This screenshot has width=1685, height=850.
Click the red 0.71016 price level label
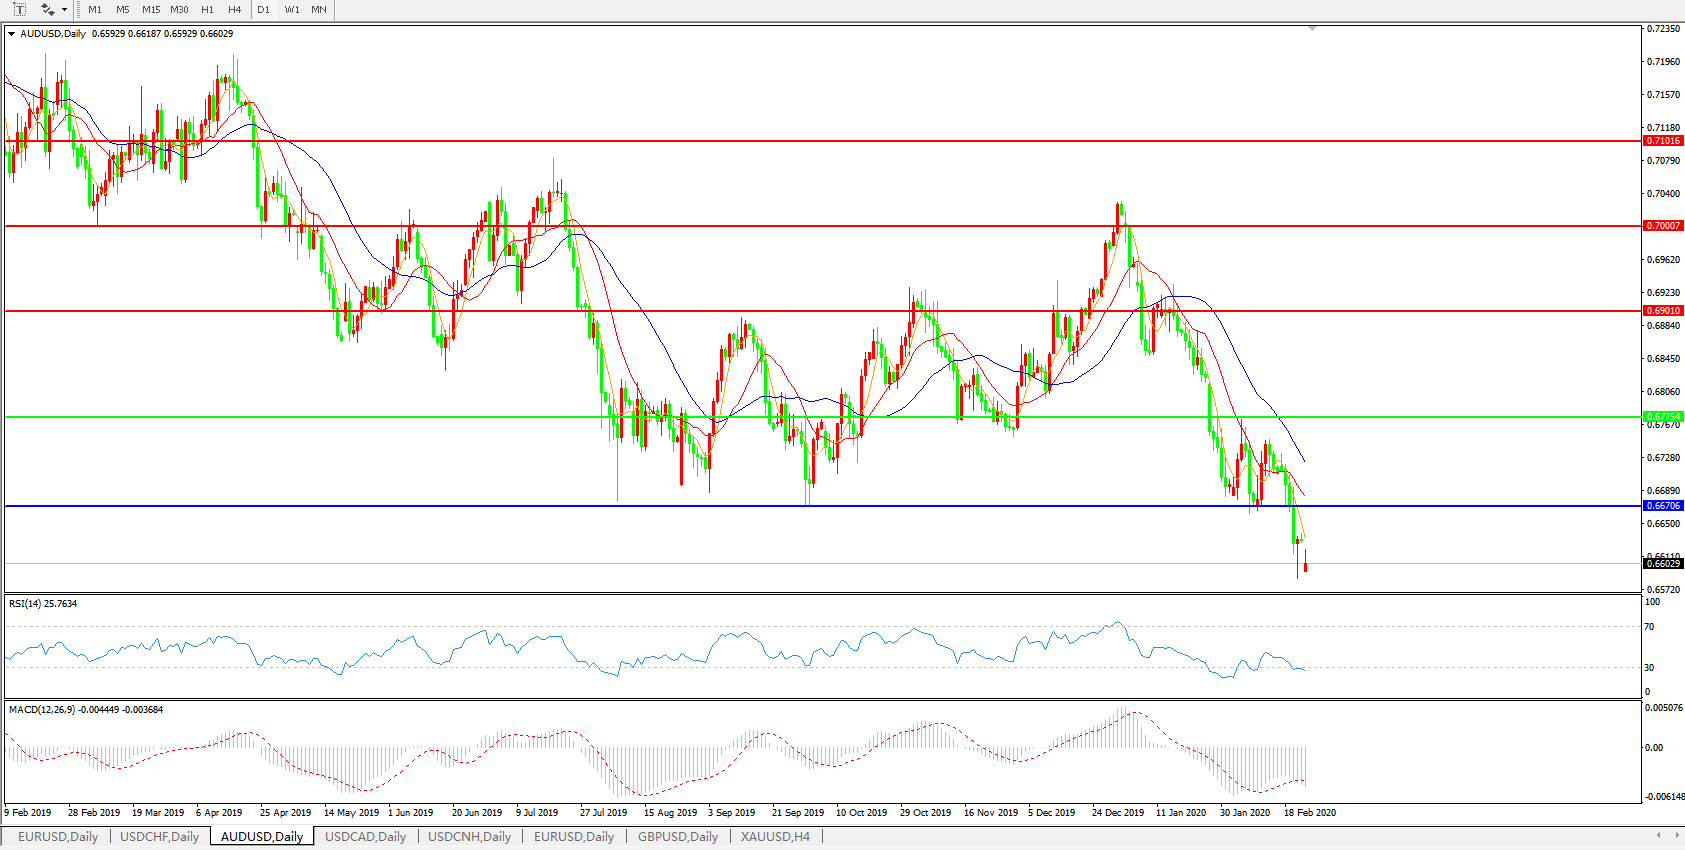point(1663,141)
